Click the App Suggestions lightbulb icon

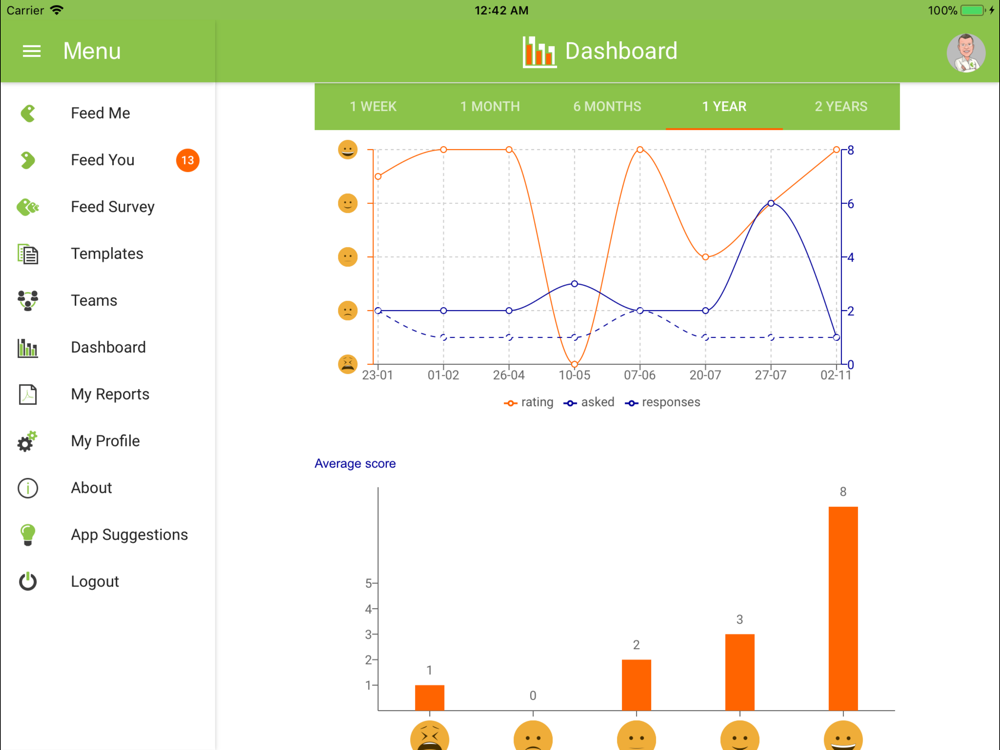27,534
